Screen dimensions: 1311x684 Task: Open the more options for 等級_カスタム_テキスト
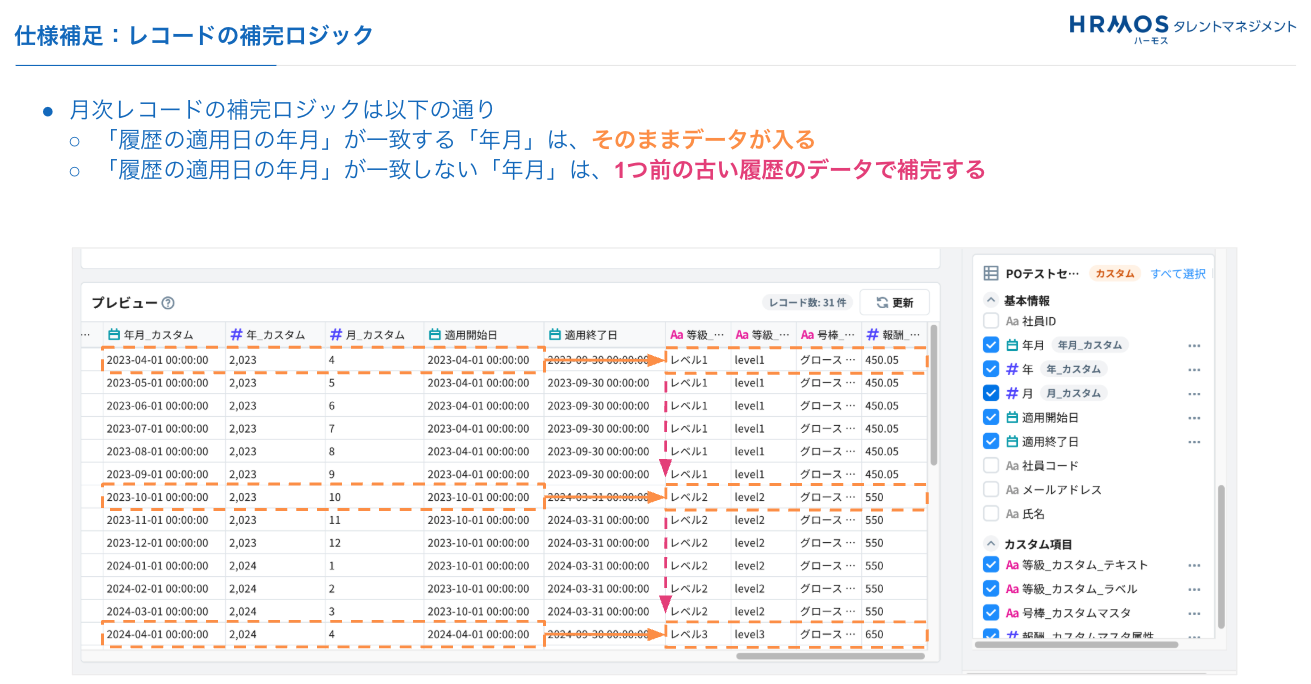1193,565
